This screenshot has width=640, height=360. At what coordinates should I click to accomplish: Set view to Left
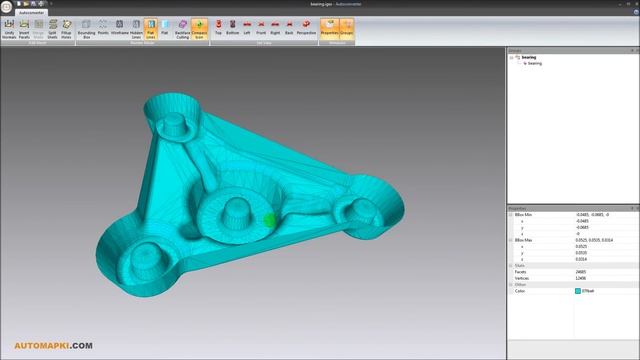coord(247,27)
